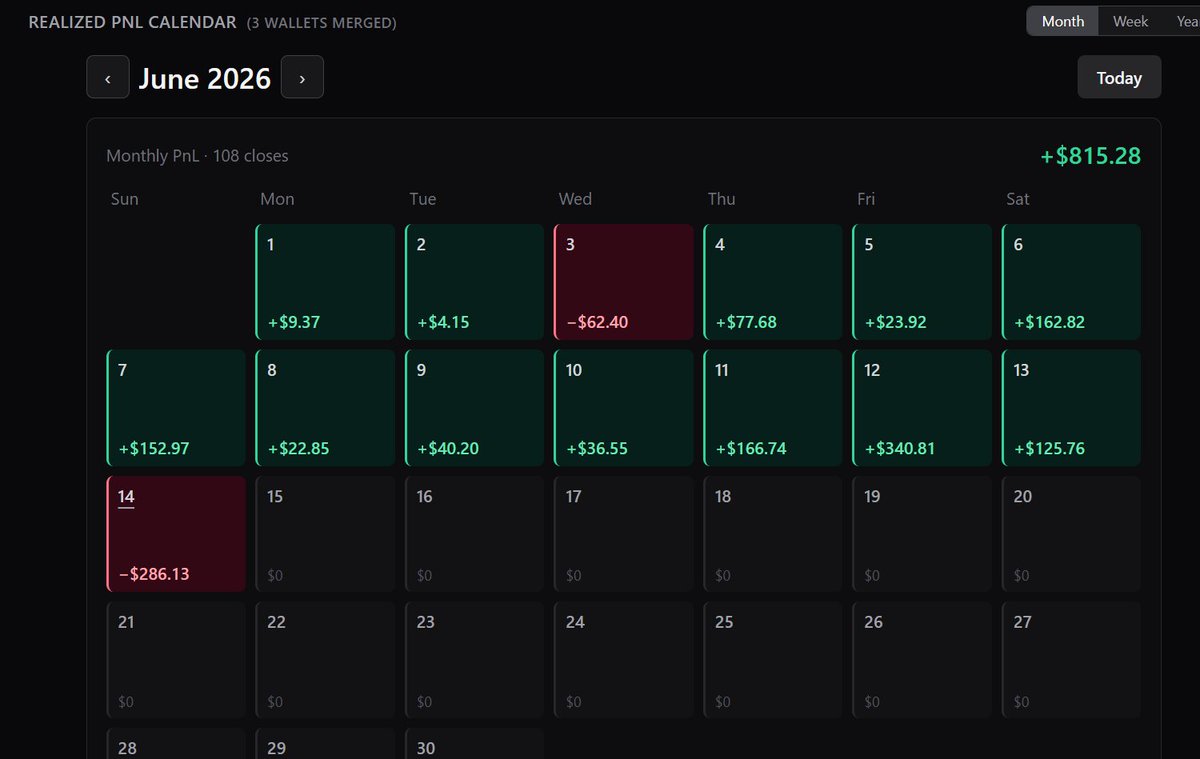Select the empty June 21 cell
The width and height of the screenshot is (1200, 759).
[176, 660]
